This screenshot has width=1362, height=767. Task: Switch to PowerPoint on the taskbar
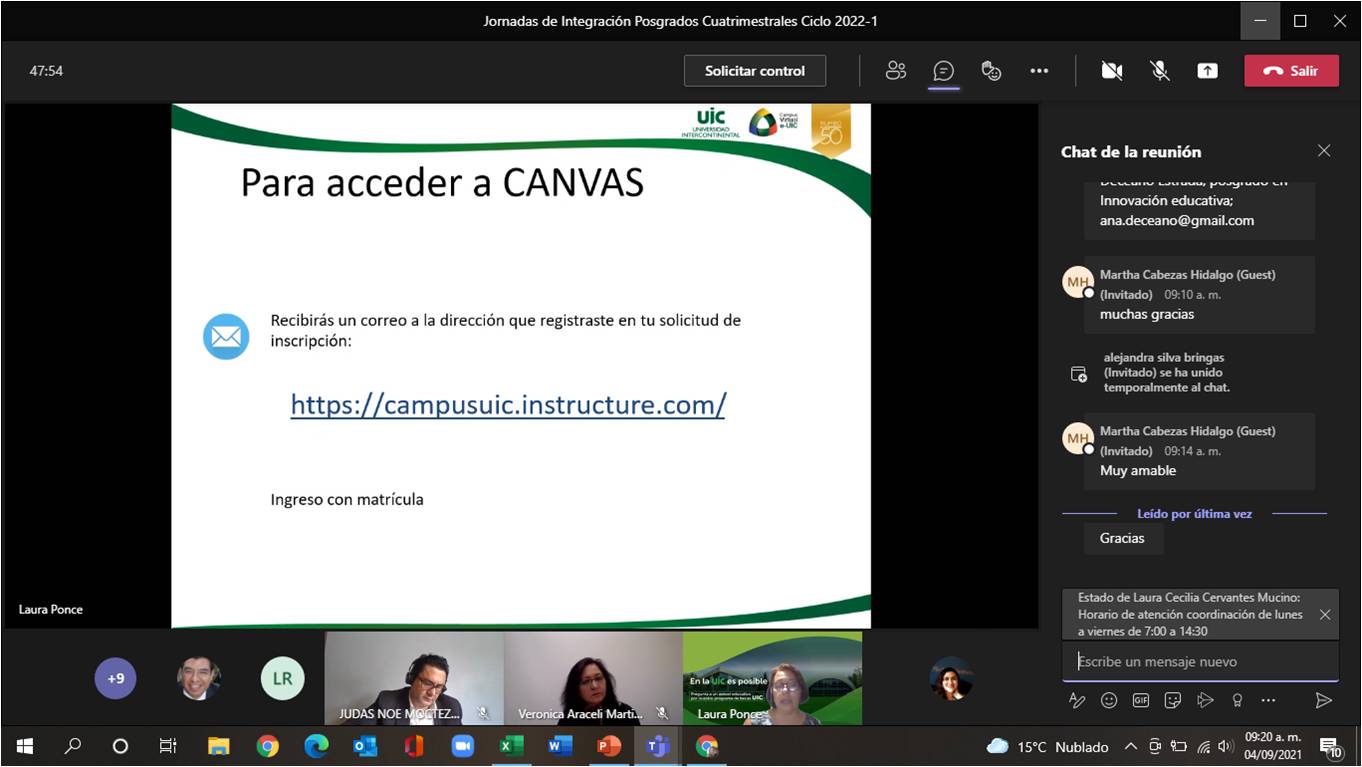click(608, 746)
